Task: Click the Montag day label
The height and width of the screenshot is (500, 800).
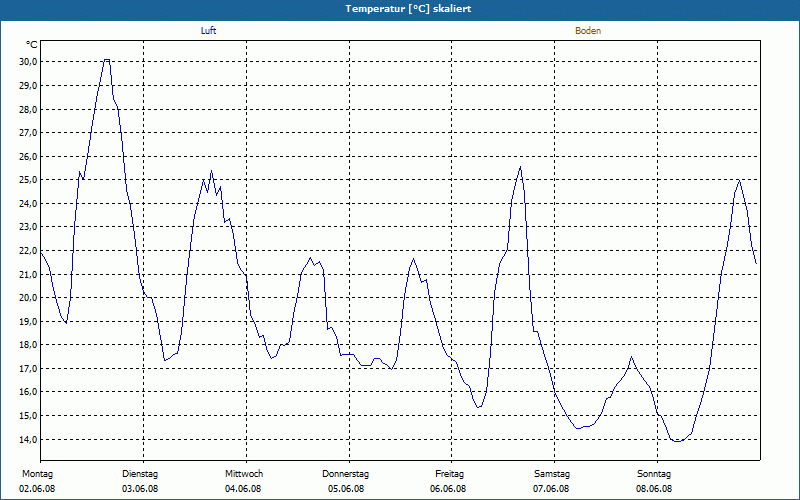Action: coord(37,474)
